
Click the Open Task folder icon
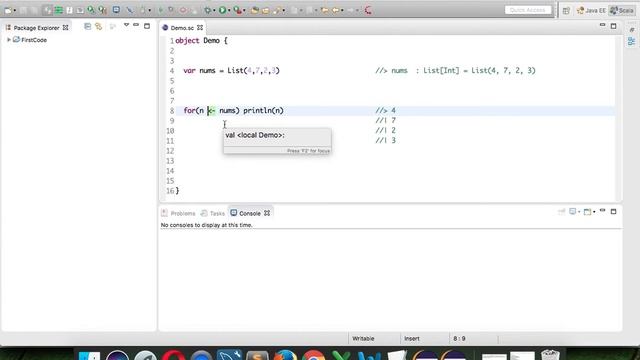(265, 10)
